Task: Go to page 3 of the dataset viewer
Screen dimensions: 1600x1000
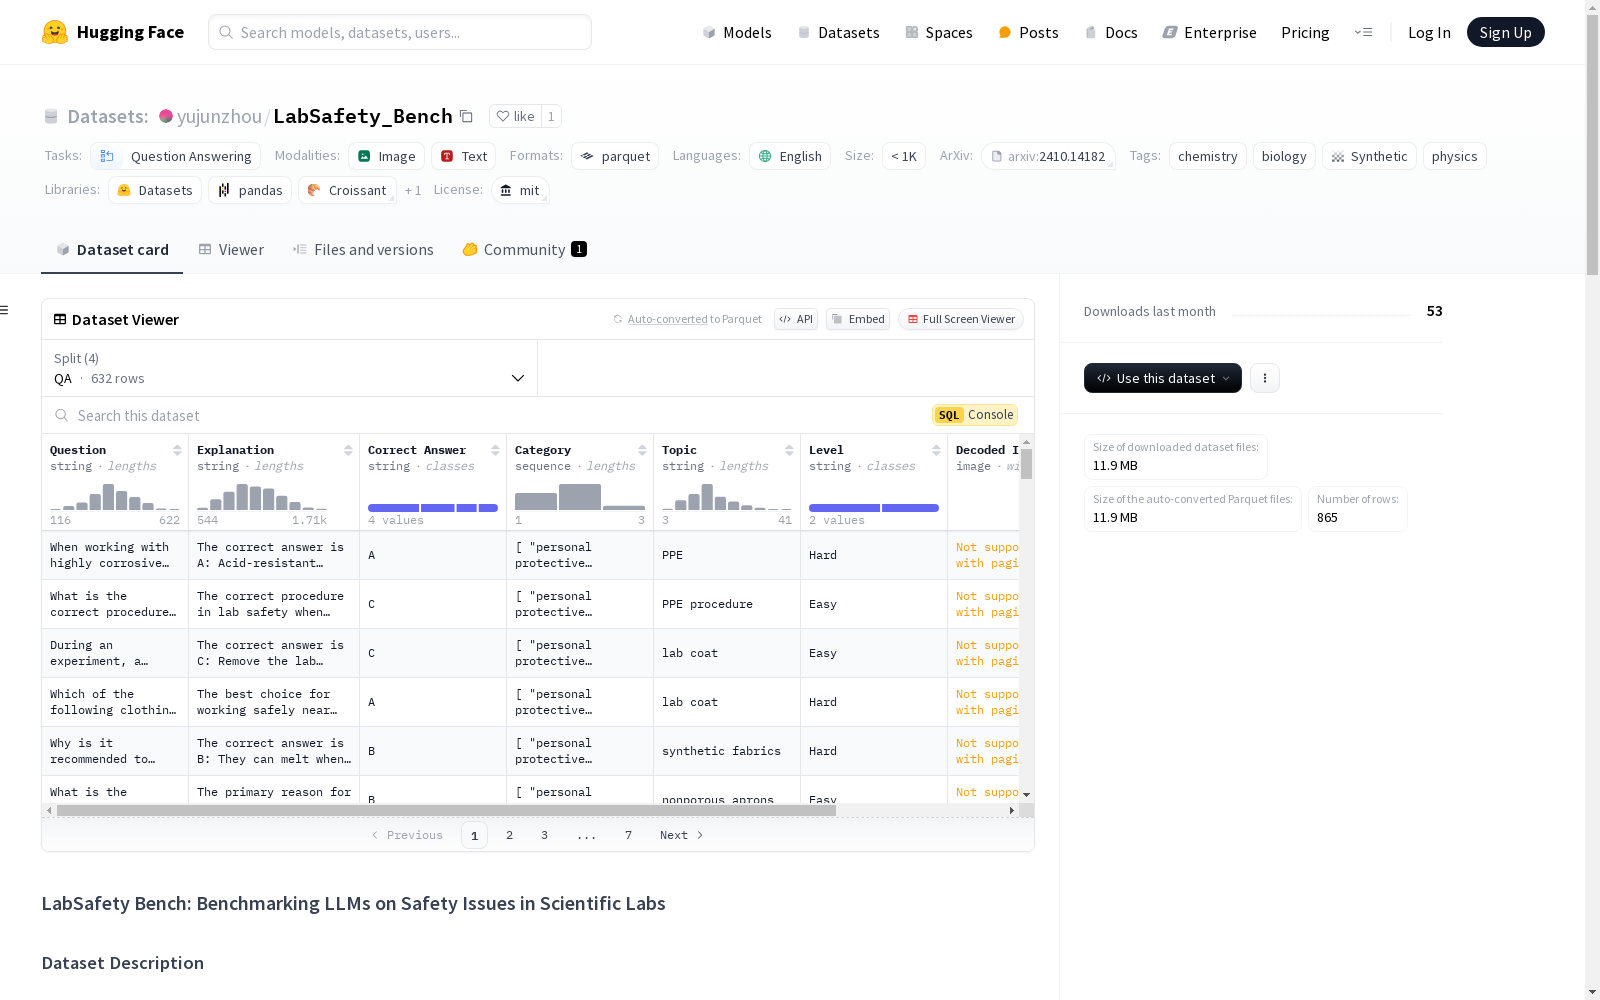Action: pos(545,835)
